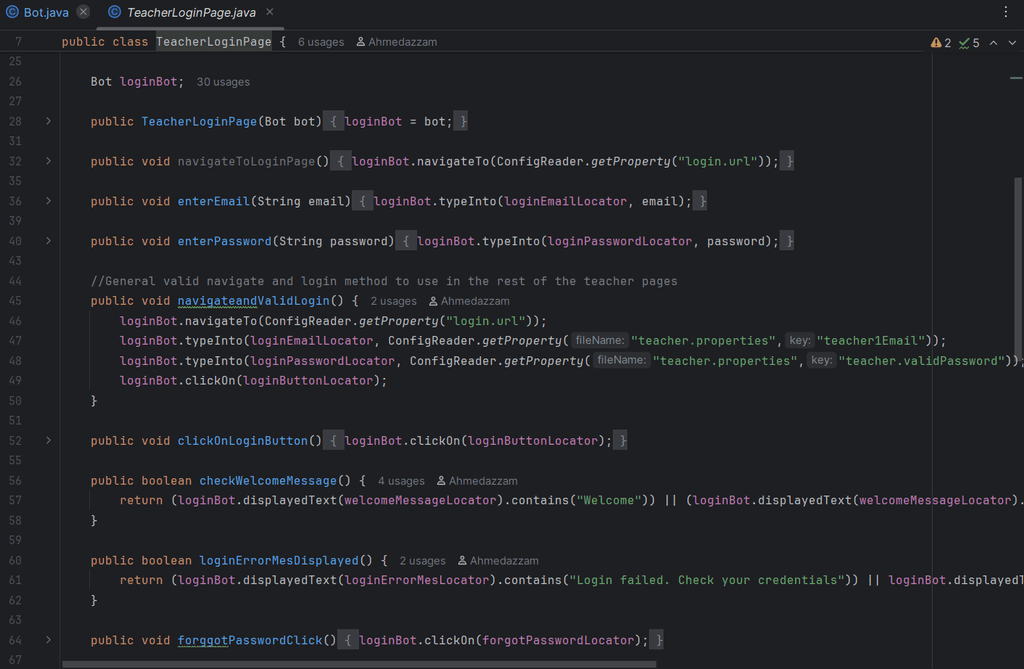Open the editor tabs kebab menu
The width and height of the screenshot is (1024, 669).
coord(1006,12)
